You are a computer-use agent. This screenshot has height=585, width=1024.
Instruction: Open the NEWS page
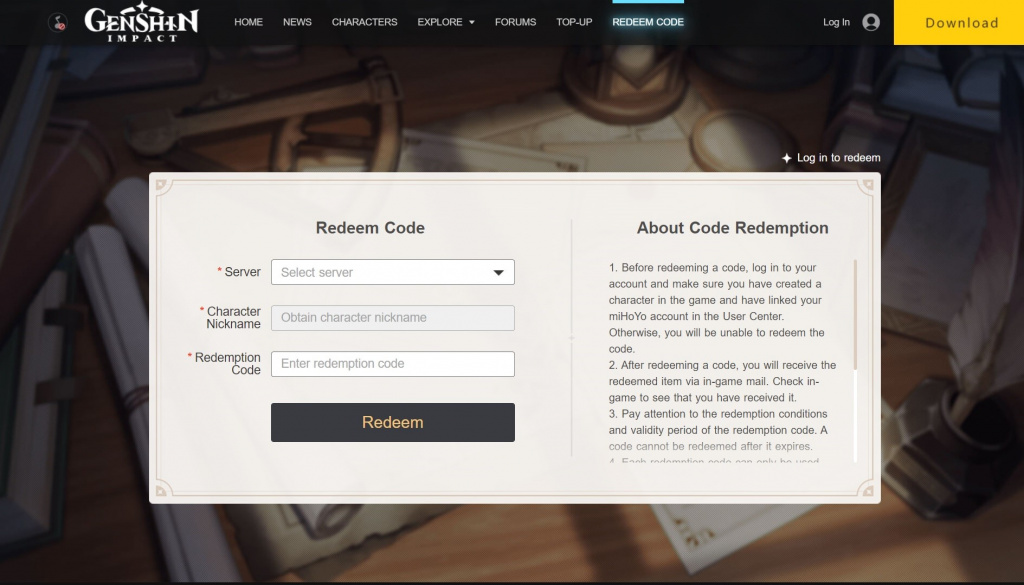tap(297, 22)
